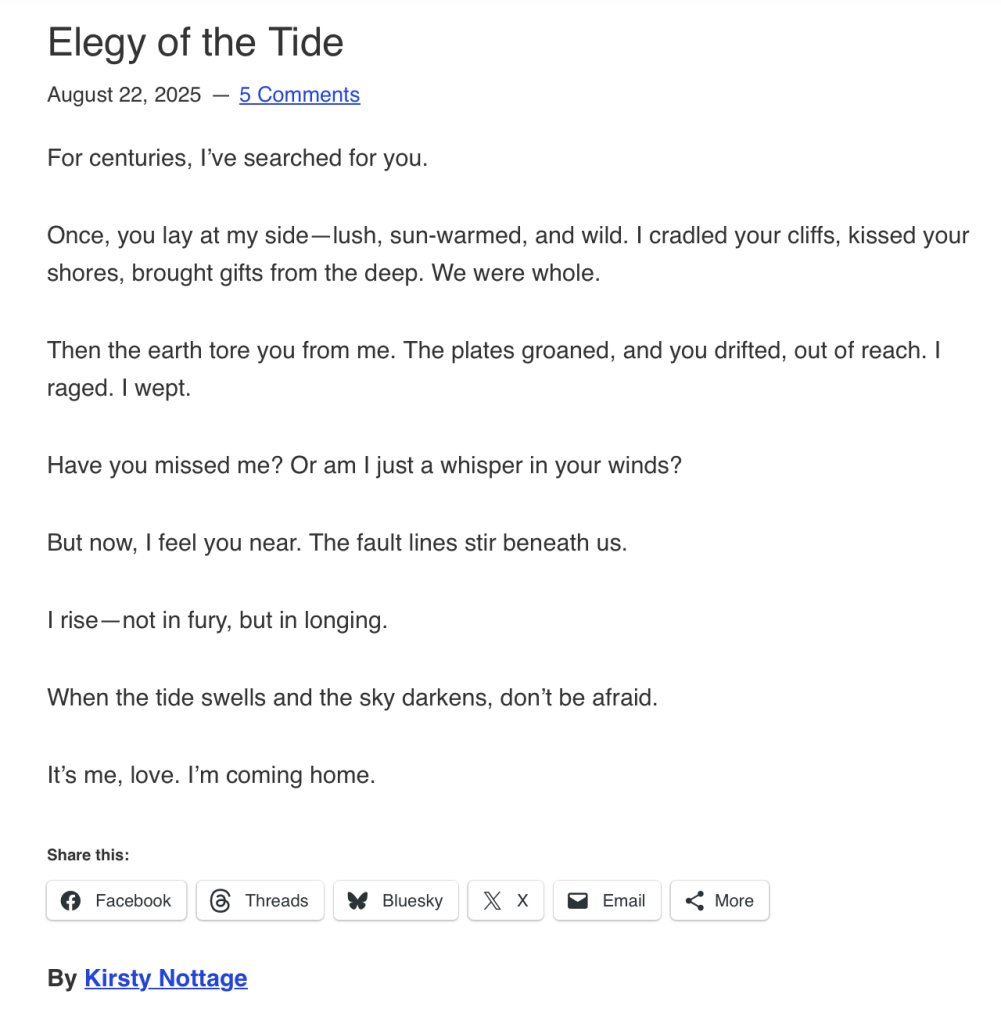Viewport: 1001px width, 1023px height.
Task: Click the Facebook logo icon
Action: click(70, 901)
